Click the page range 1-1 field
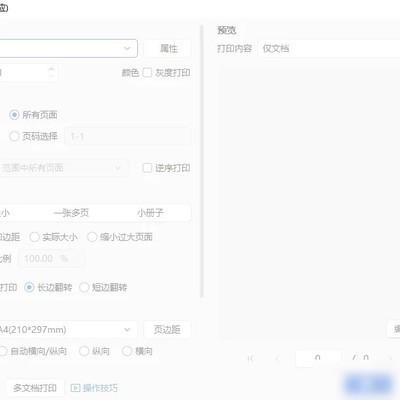Viewport: 400px width, 400px height. click(128, 136)
